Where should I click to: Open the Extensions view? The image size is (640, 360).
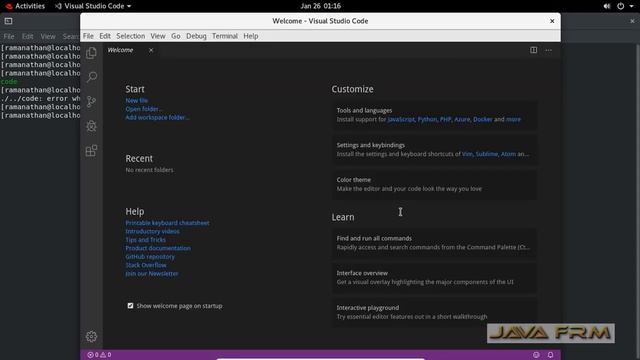91,151
